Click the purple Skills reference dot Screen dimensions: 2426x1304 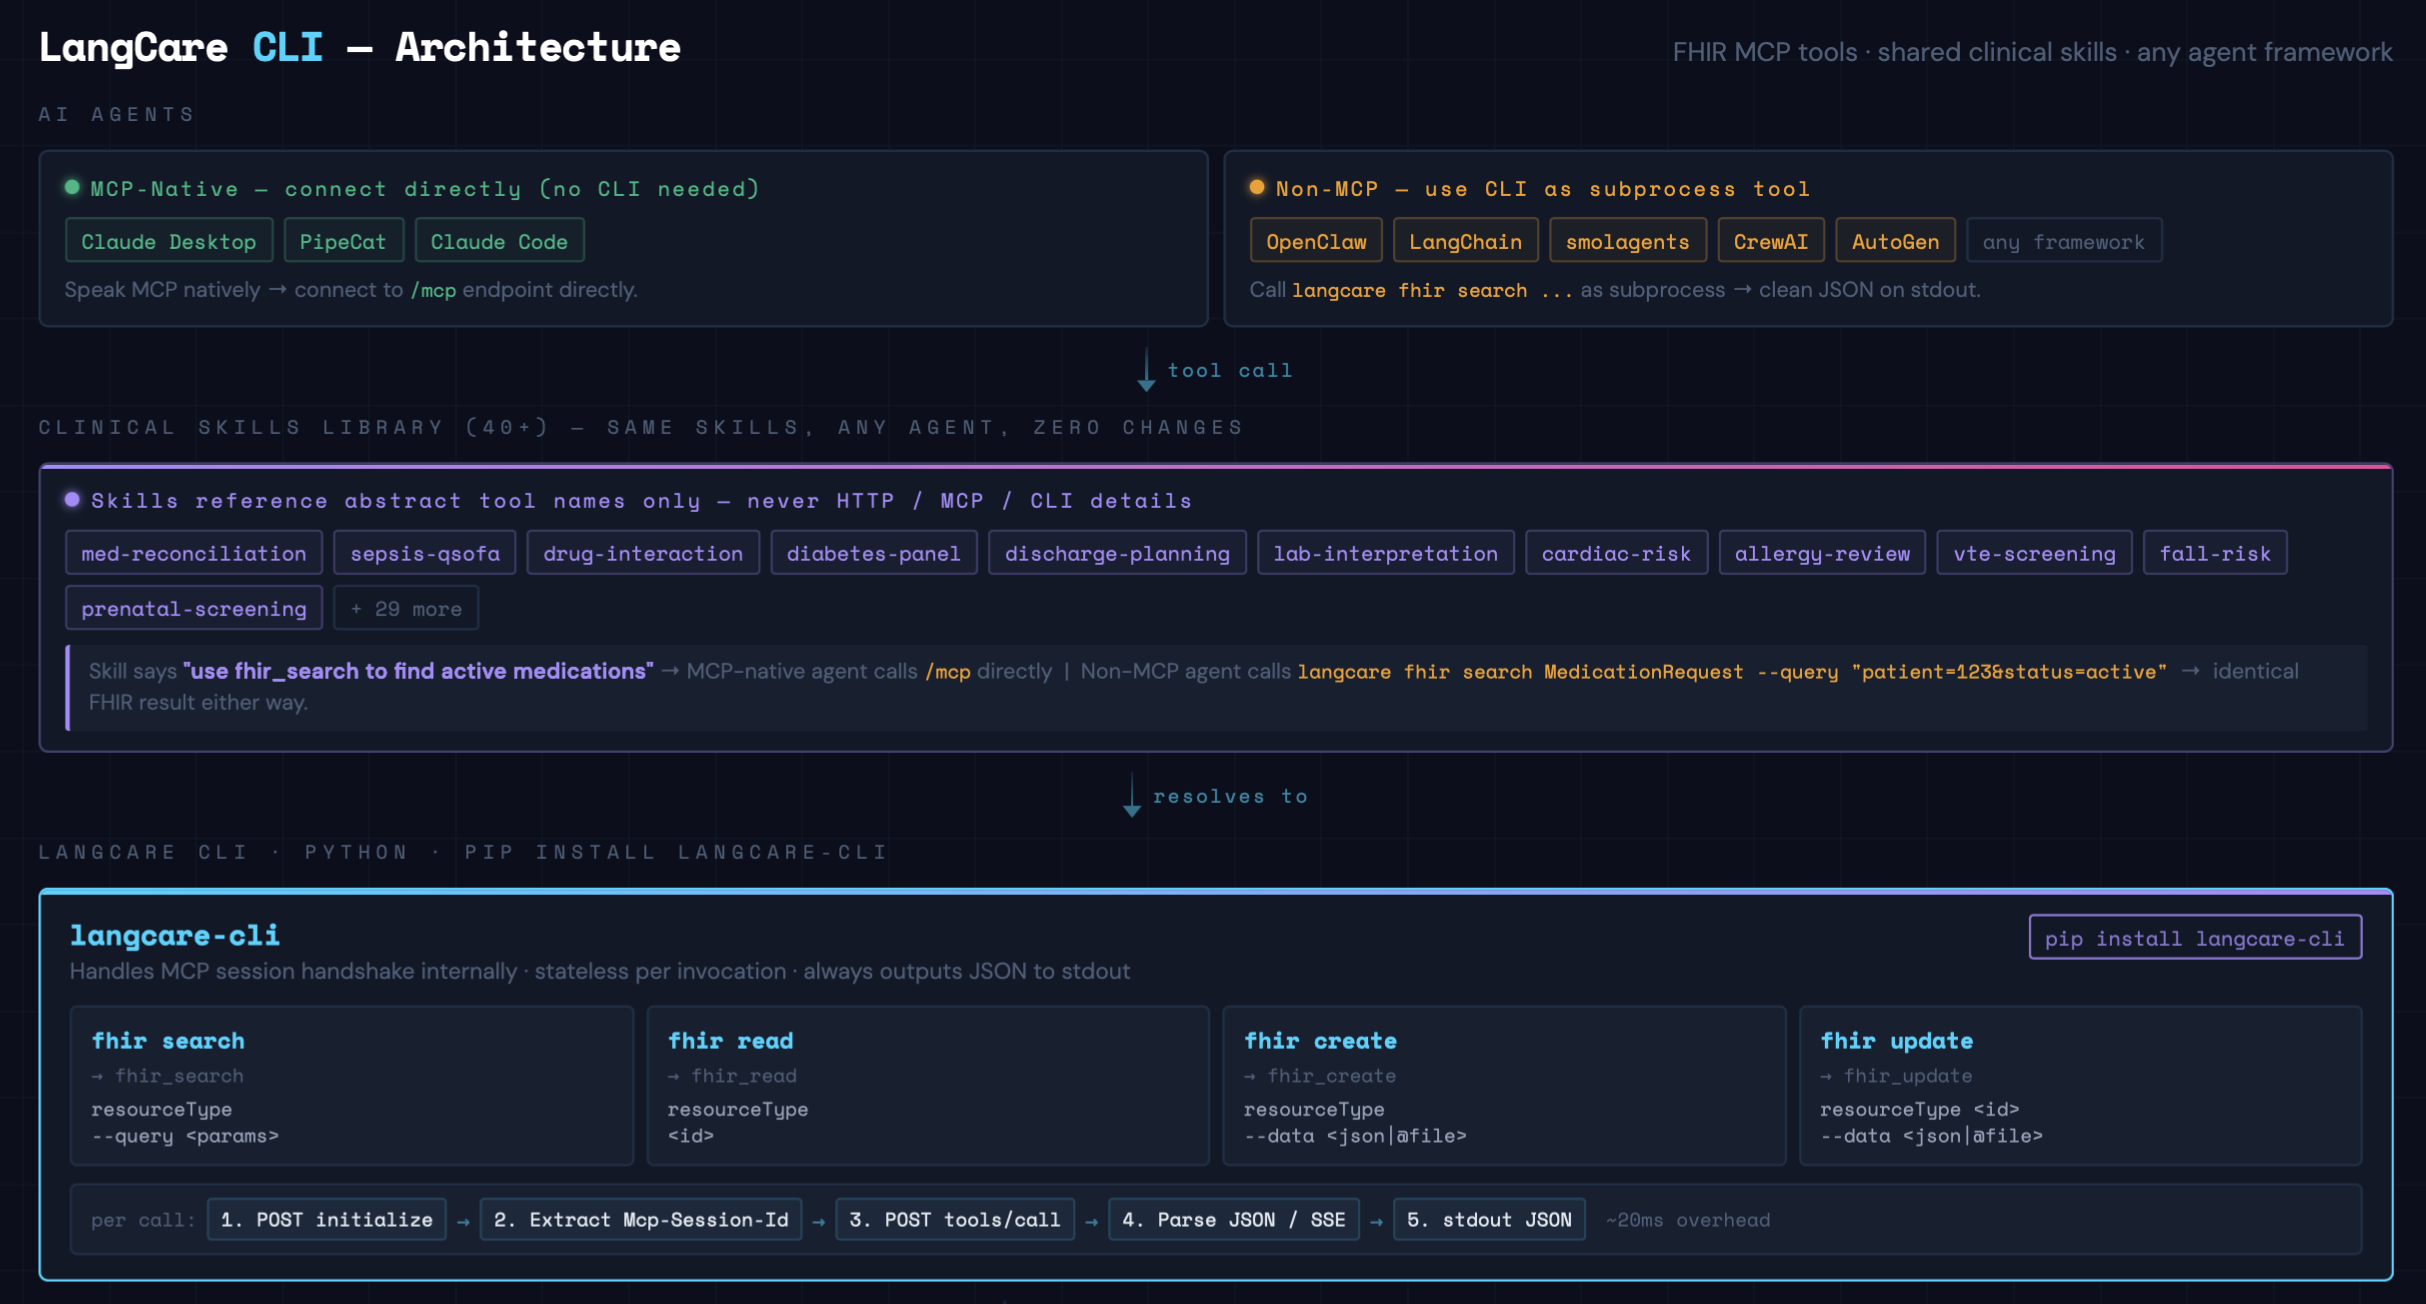click(x=72, y=499)
